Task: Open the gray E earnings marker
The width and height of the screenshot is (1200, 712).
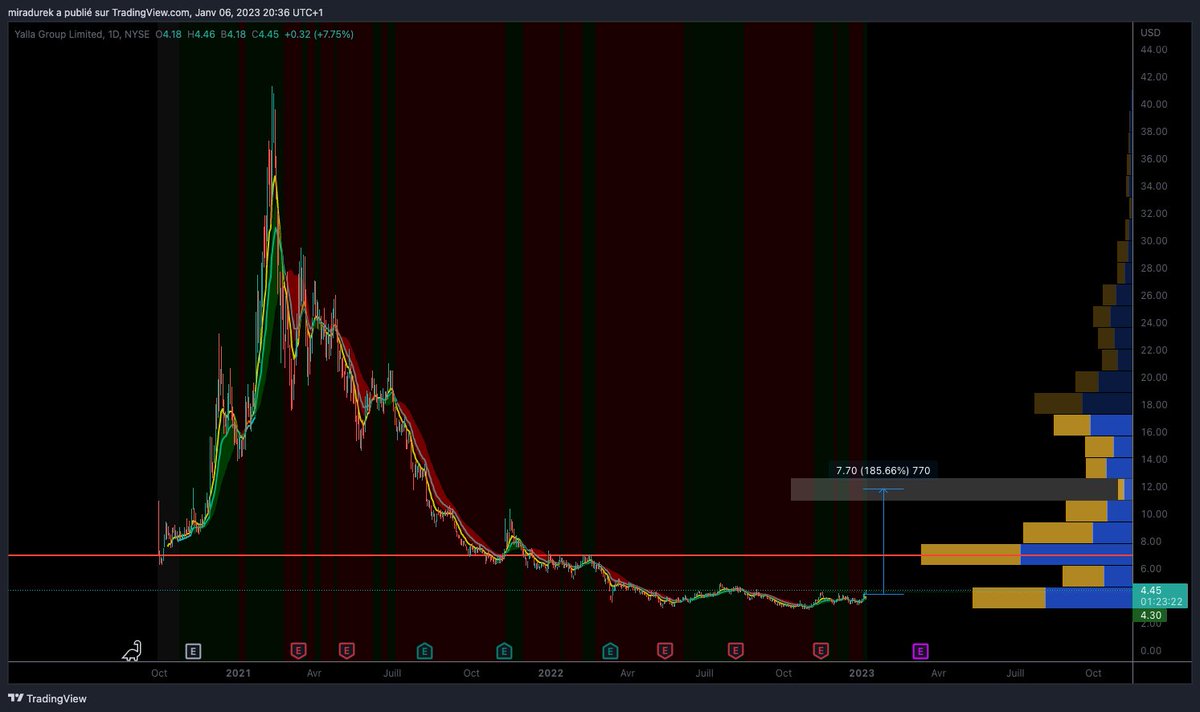Action: point(194,651)
